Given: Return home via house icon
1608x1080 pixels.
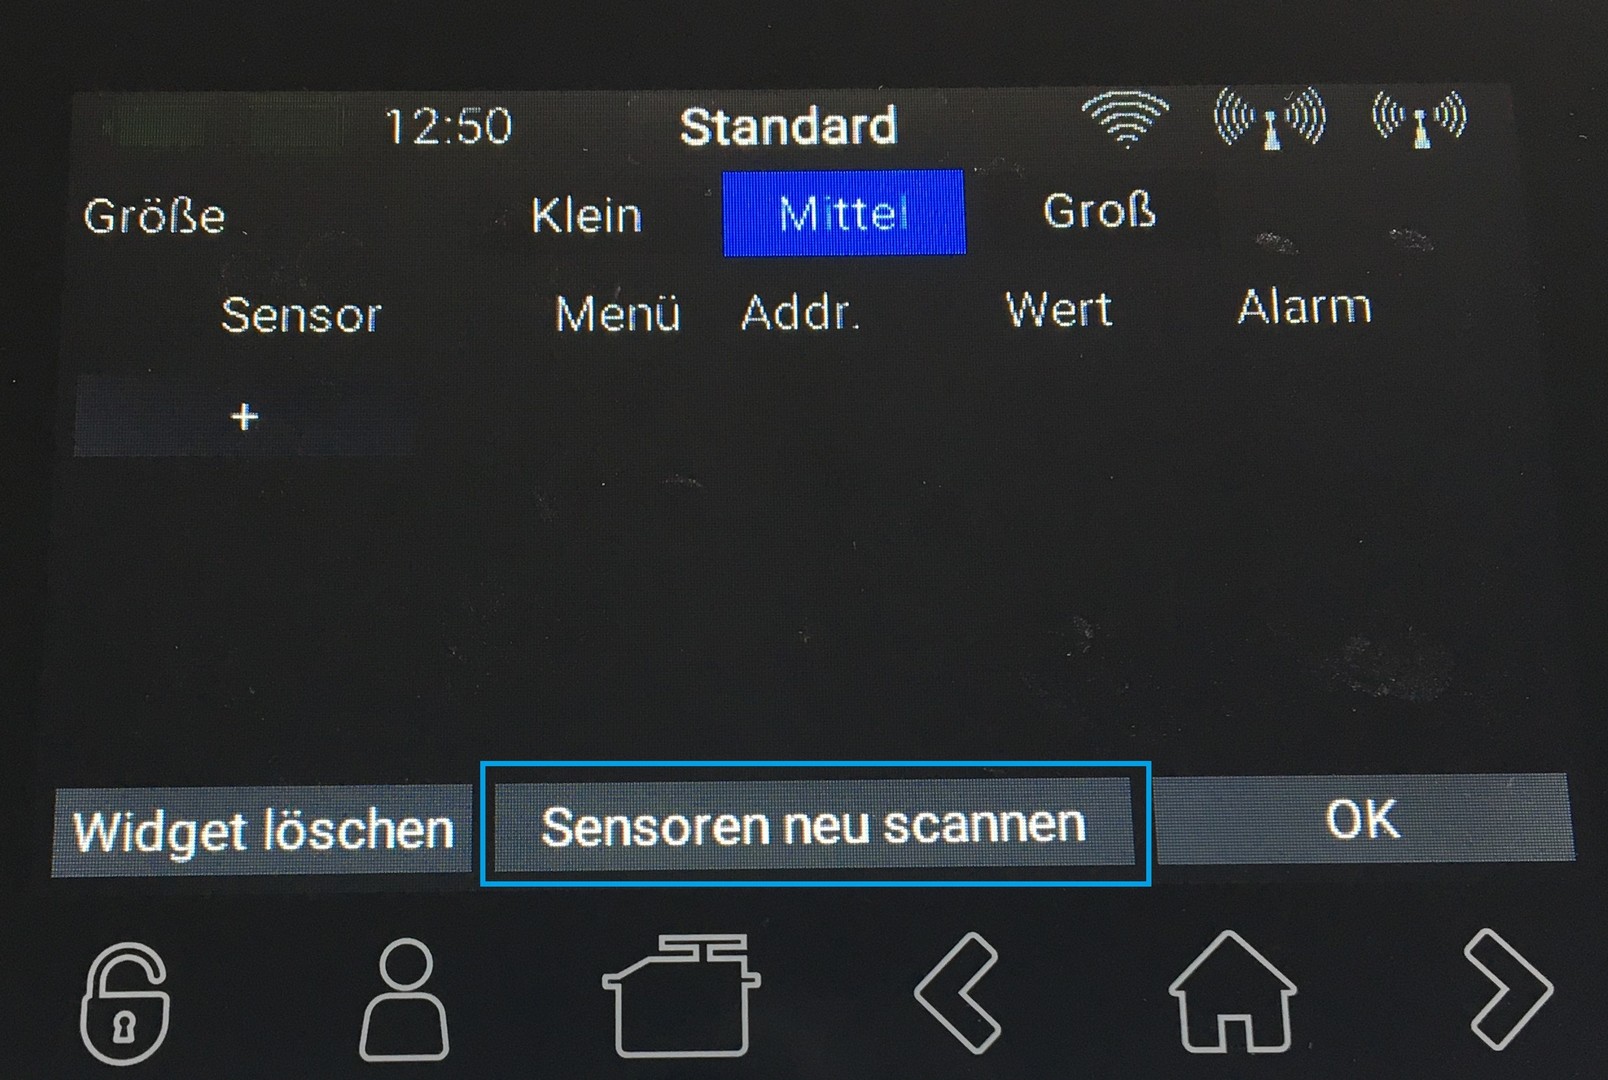Looking at the screenshot, I should 1232,991.
